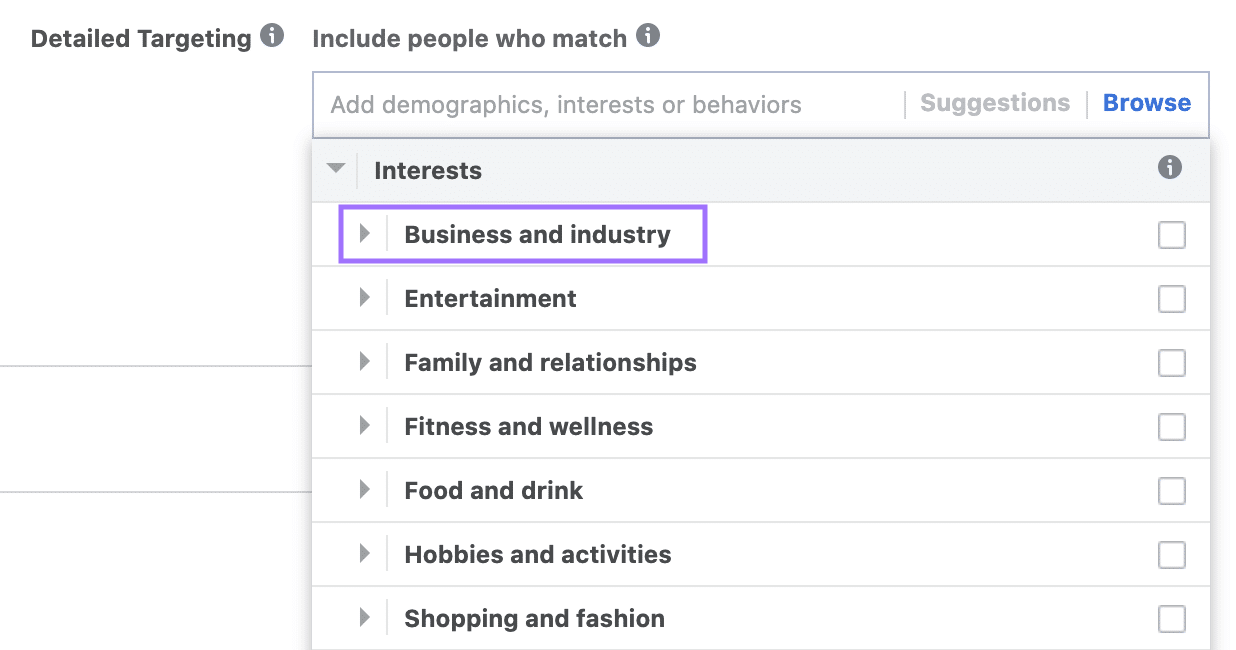Select the Shopping and fashion row

point(533,618)
